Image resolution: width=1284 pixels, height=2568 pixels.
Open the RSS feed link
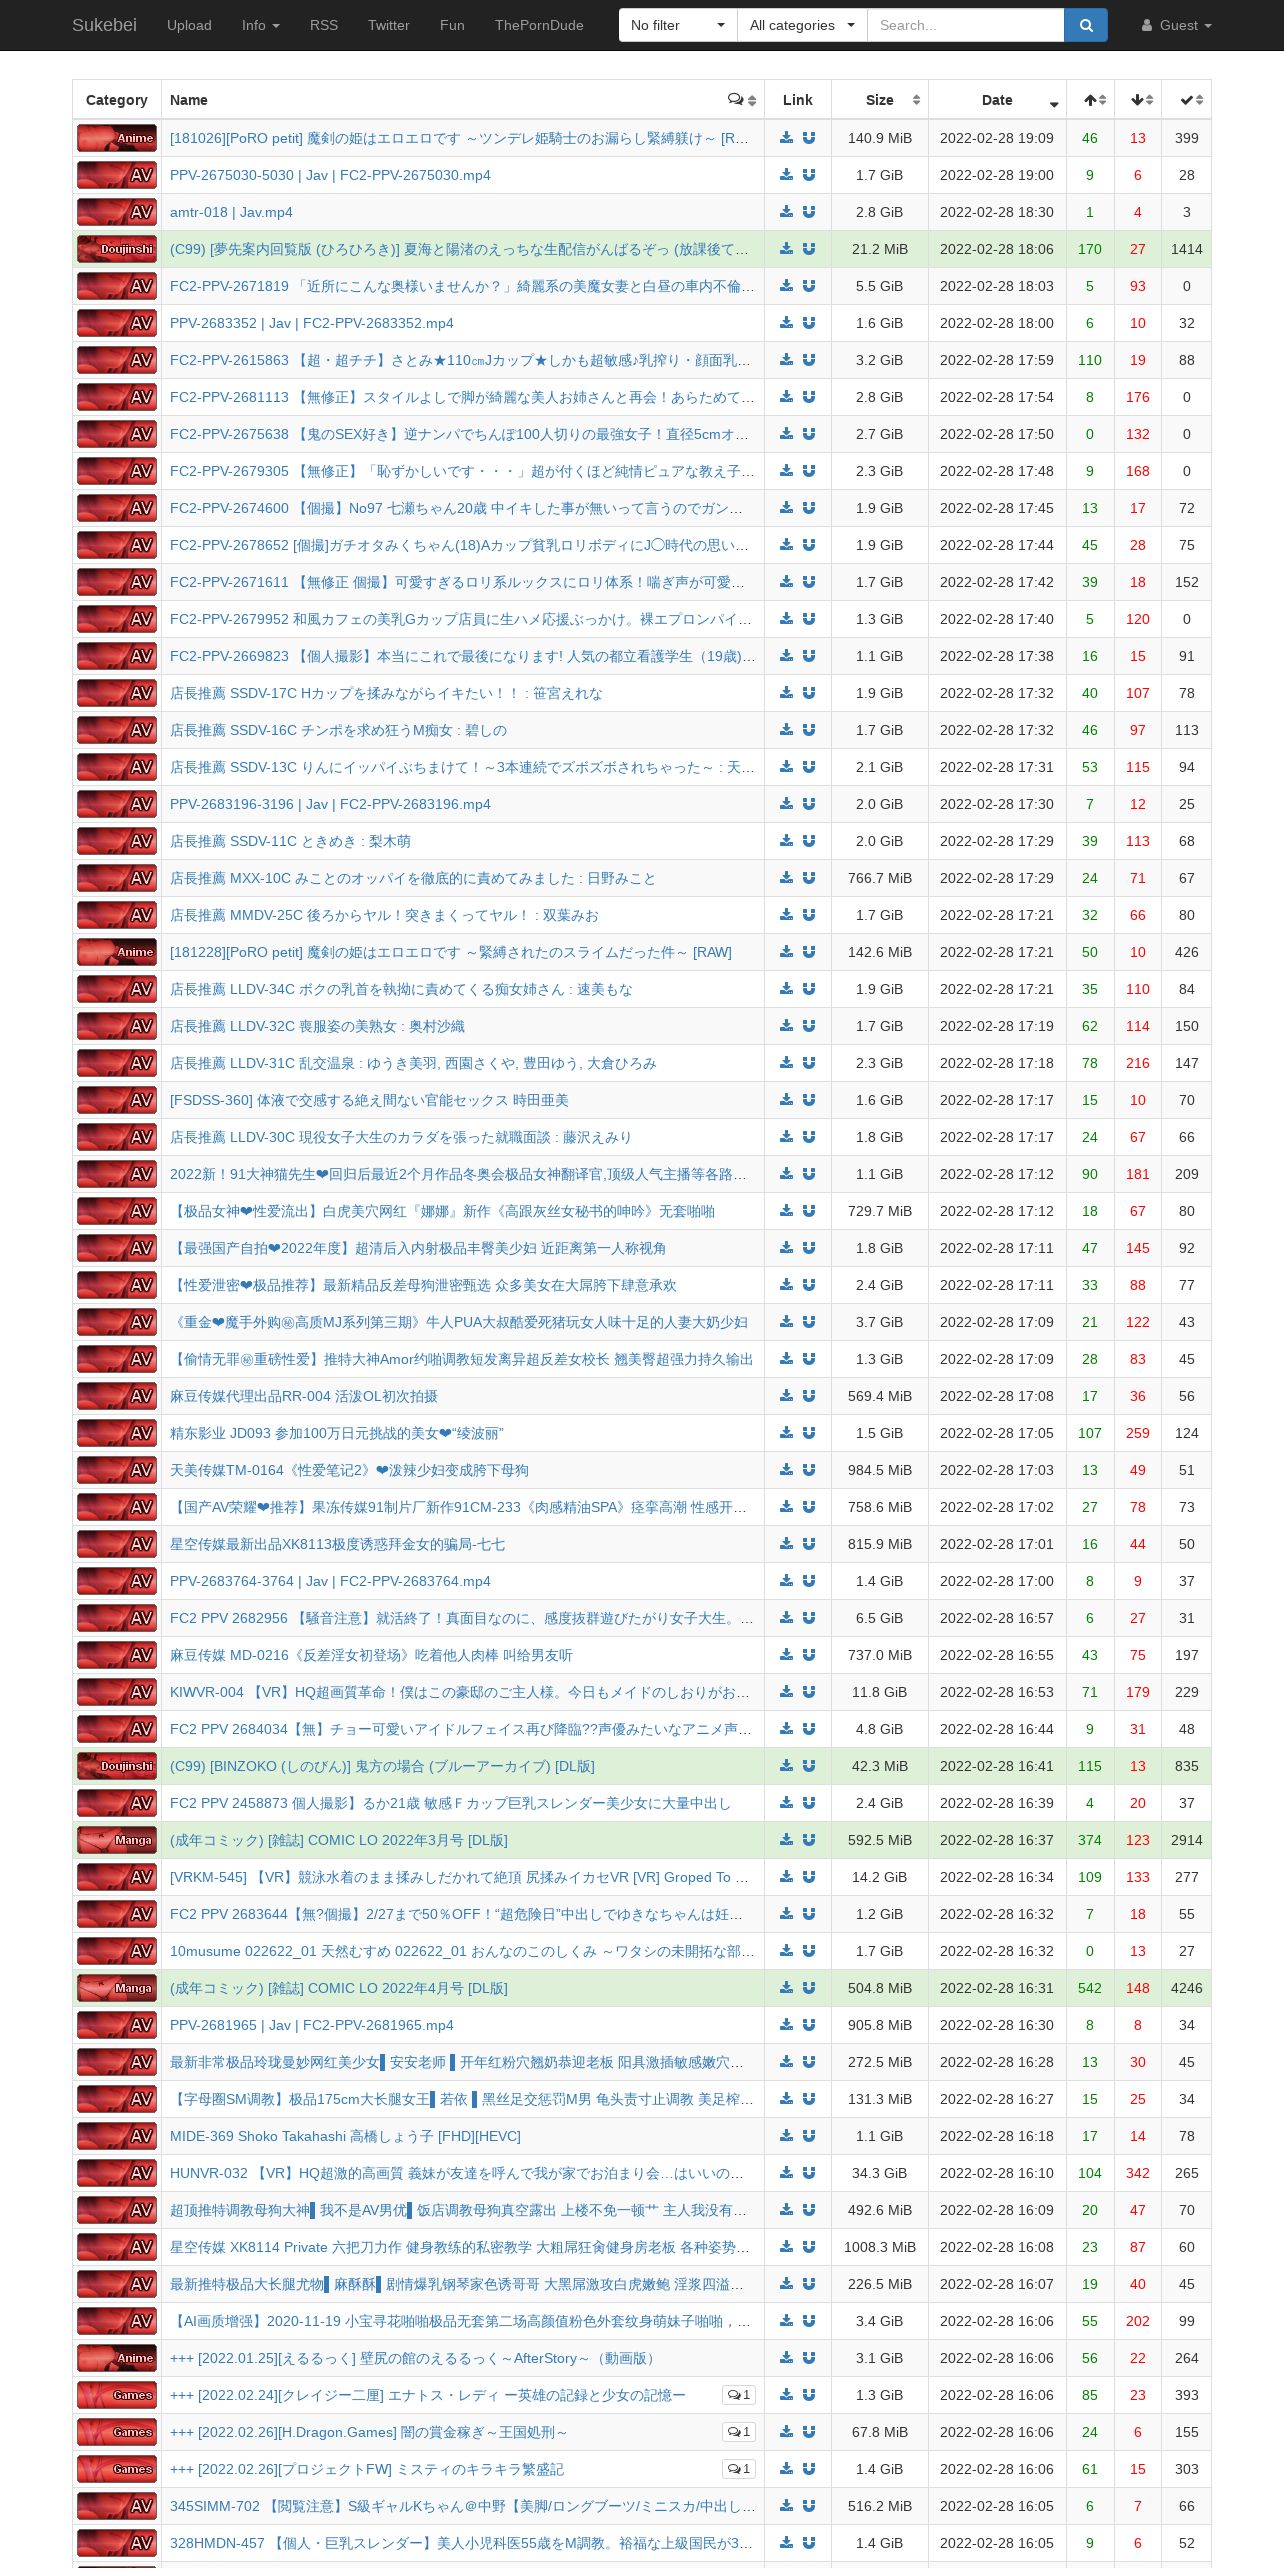tap(324, 25)
